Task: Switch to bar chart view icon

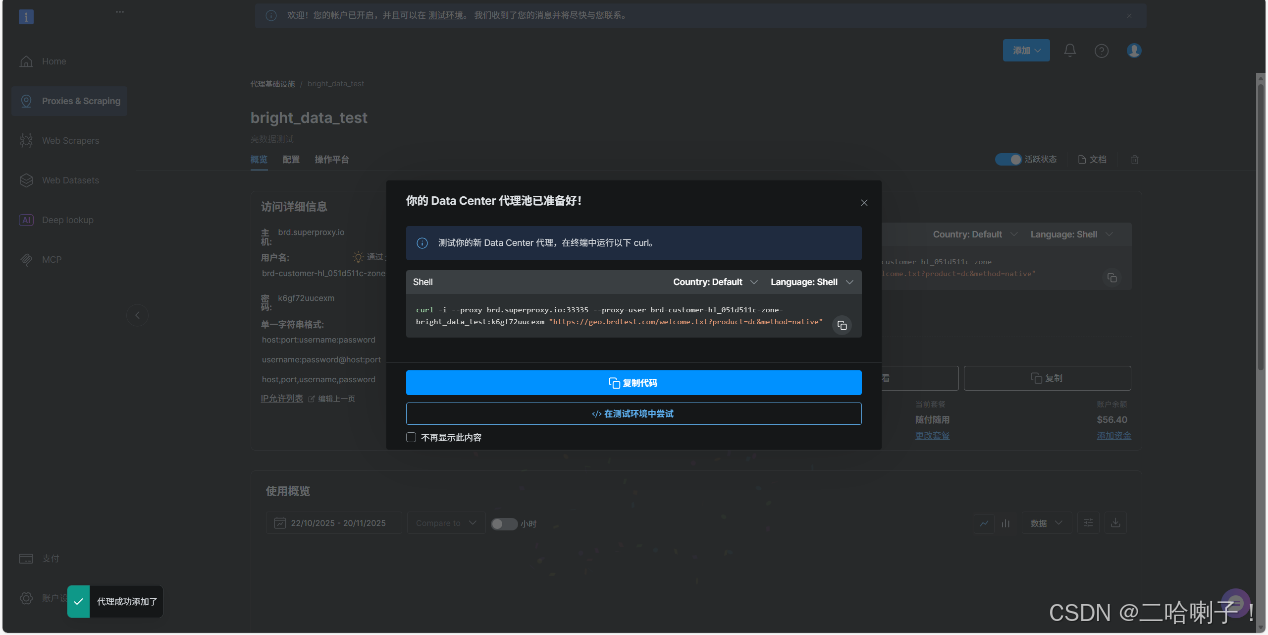Action: click(x=1006, y=523)
